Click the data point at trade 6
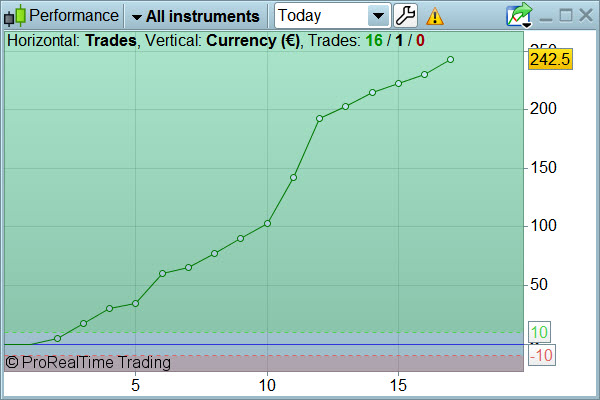Viewport: 600px width, 400px height. pyautogui.click(x=162, y=273)
